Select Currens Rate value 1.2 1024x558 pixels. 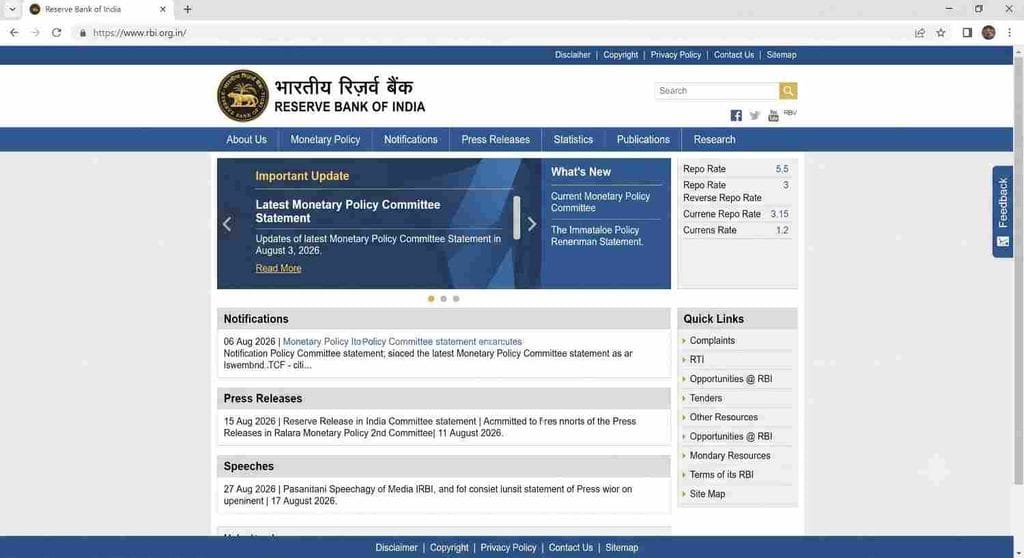pos(782,231)
